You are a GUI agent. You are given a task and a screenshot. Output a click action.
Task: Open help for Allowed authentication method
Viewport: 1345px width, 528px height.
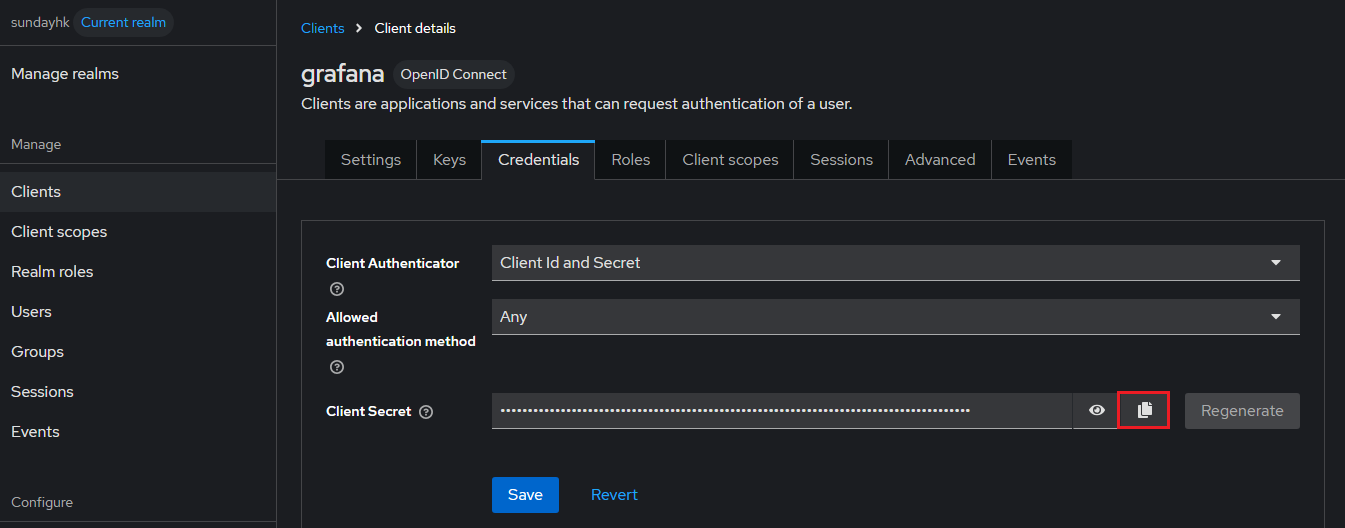337,367
